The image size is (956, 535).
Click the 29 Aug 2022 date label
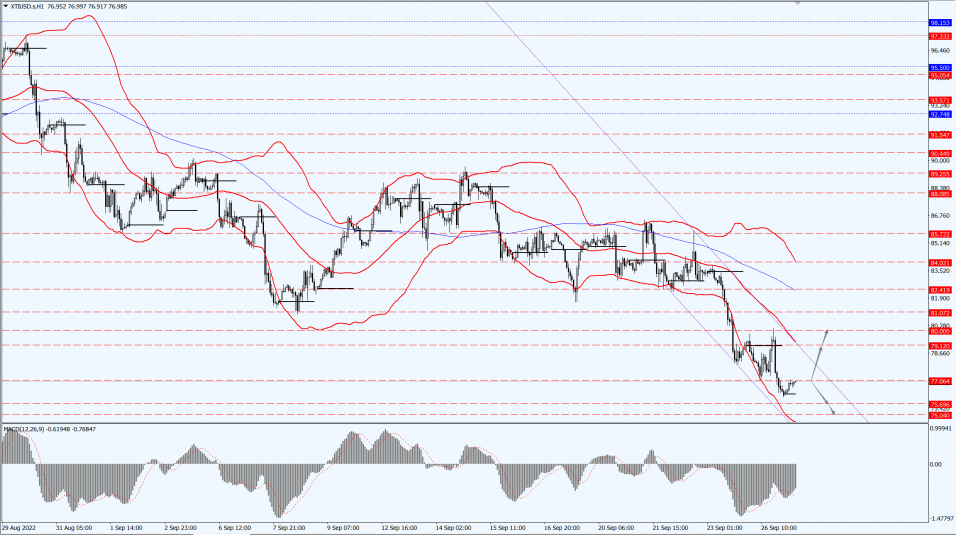18,527
